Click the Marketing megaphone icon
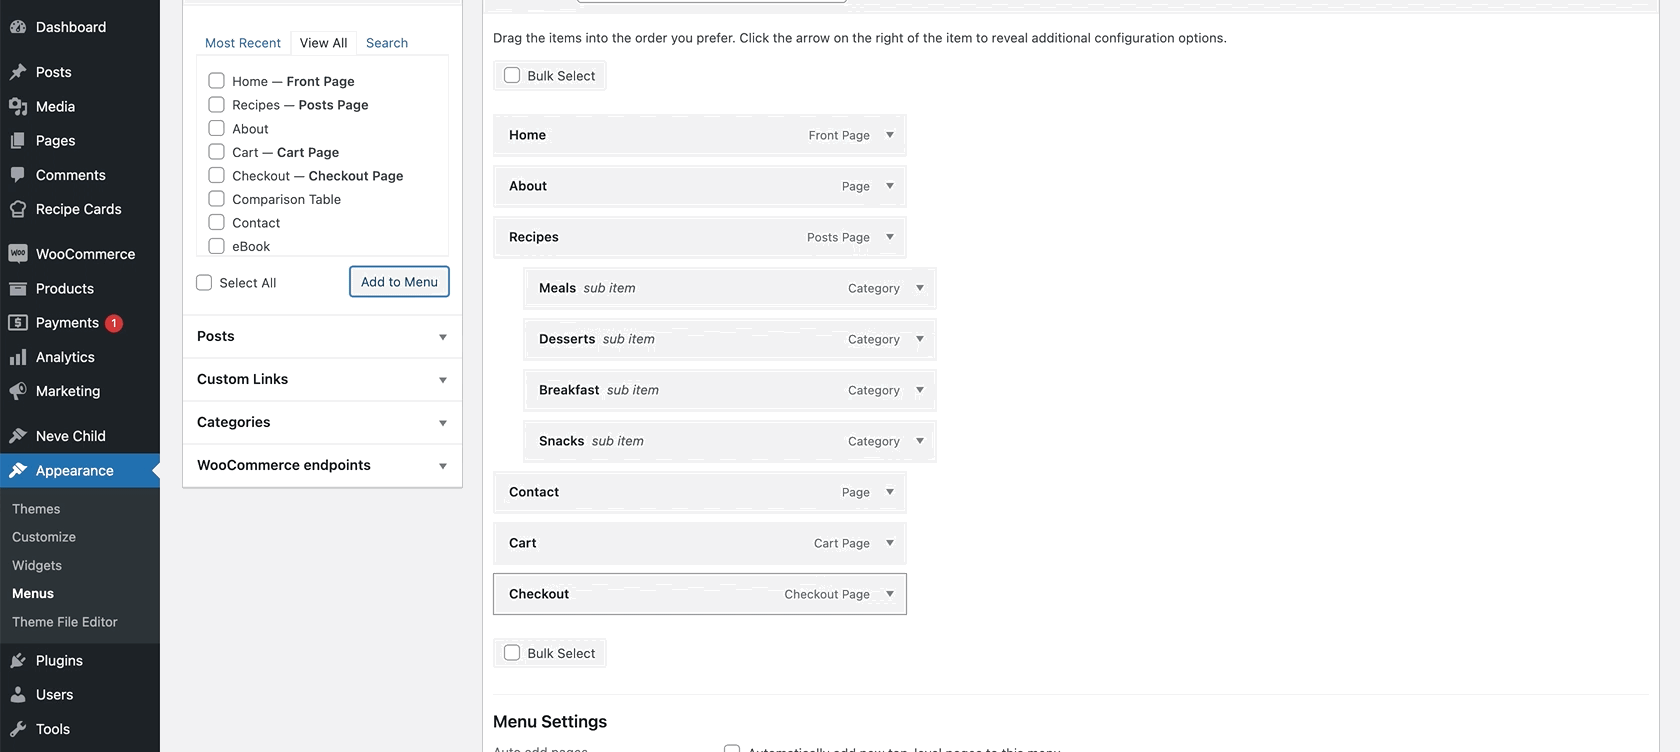This screenshot has width=1680, height=752. pos(18,391)
